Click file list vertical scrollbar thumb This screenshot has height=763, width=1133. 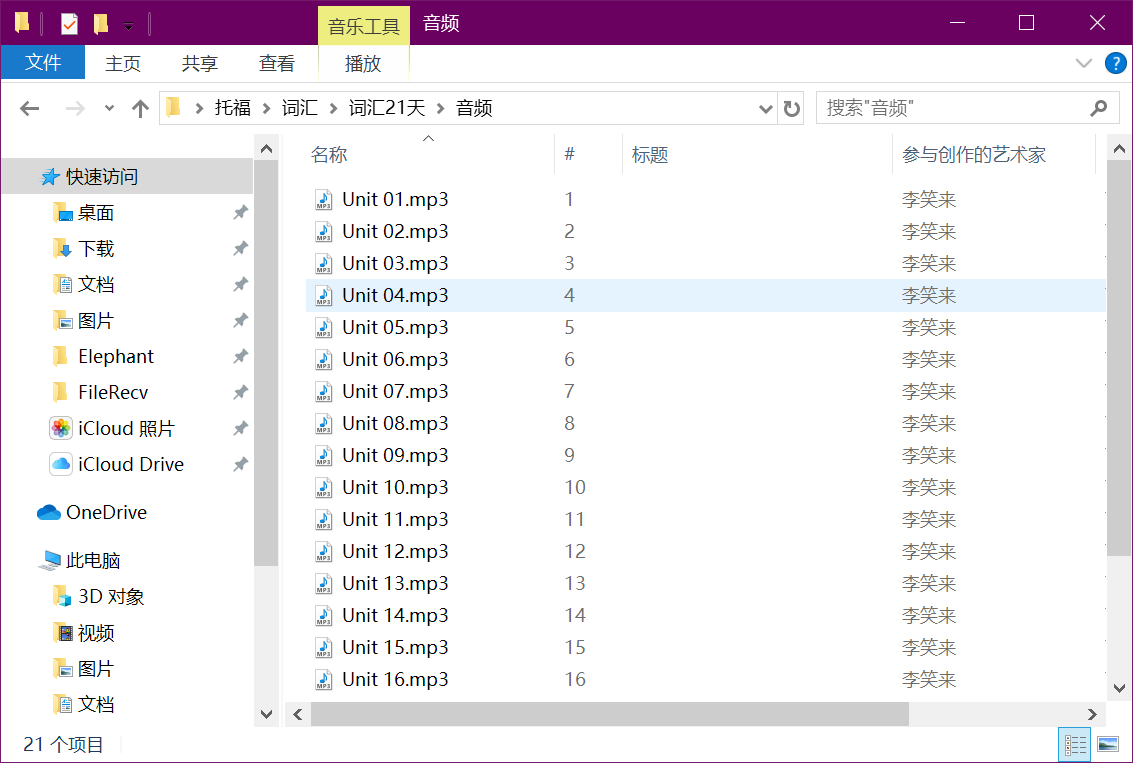(x=1119, y=358)
